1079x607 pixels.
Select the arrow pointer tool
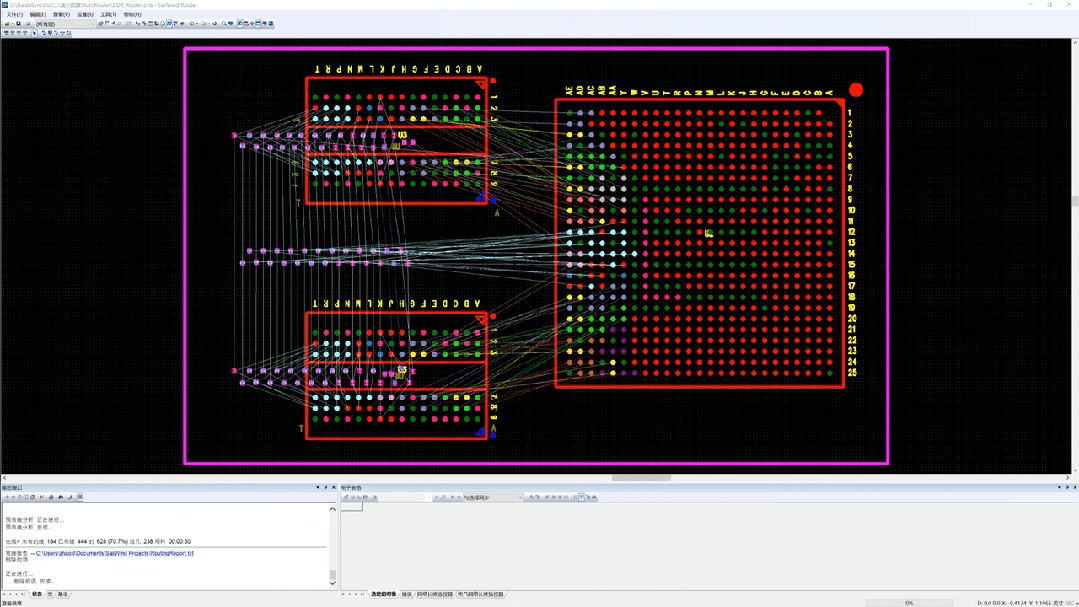coord(34,33)
